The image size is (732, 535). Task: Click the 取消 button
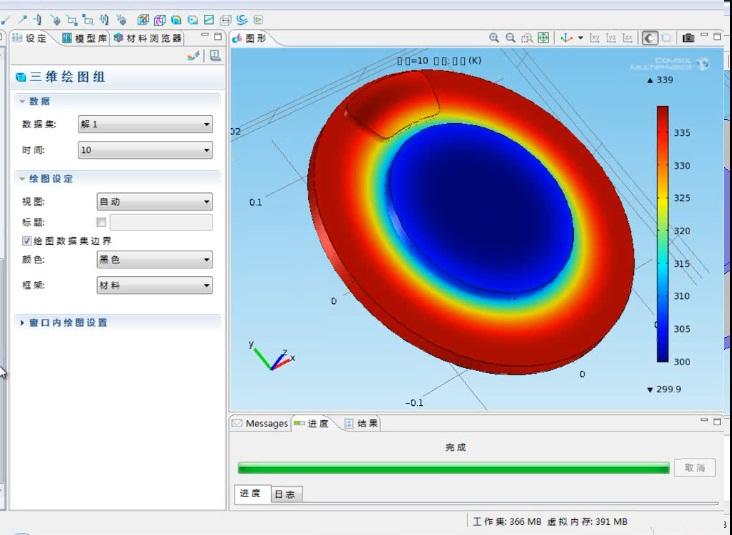coord(695,468)
